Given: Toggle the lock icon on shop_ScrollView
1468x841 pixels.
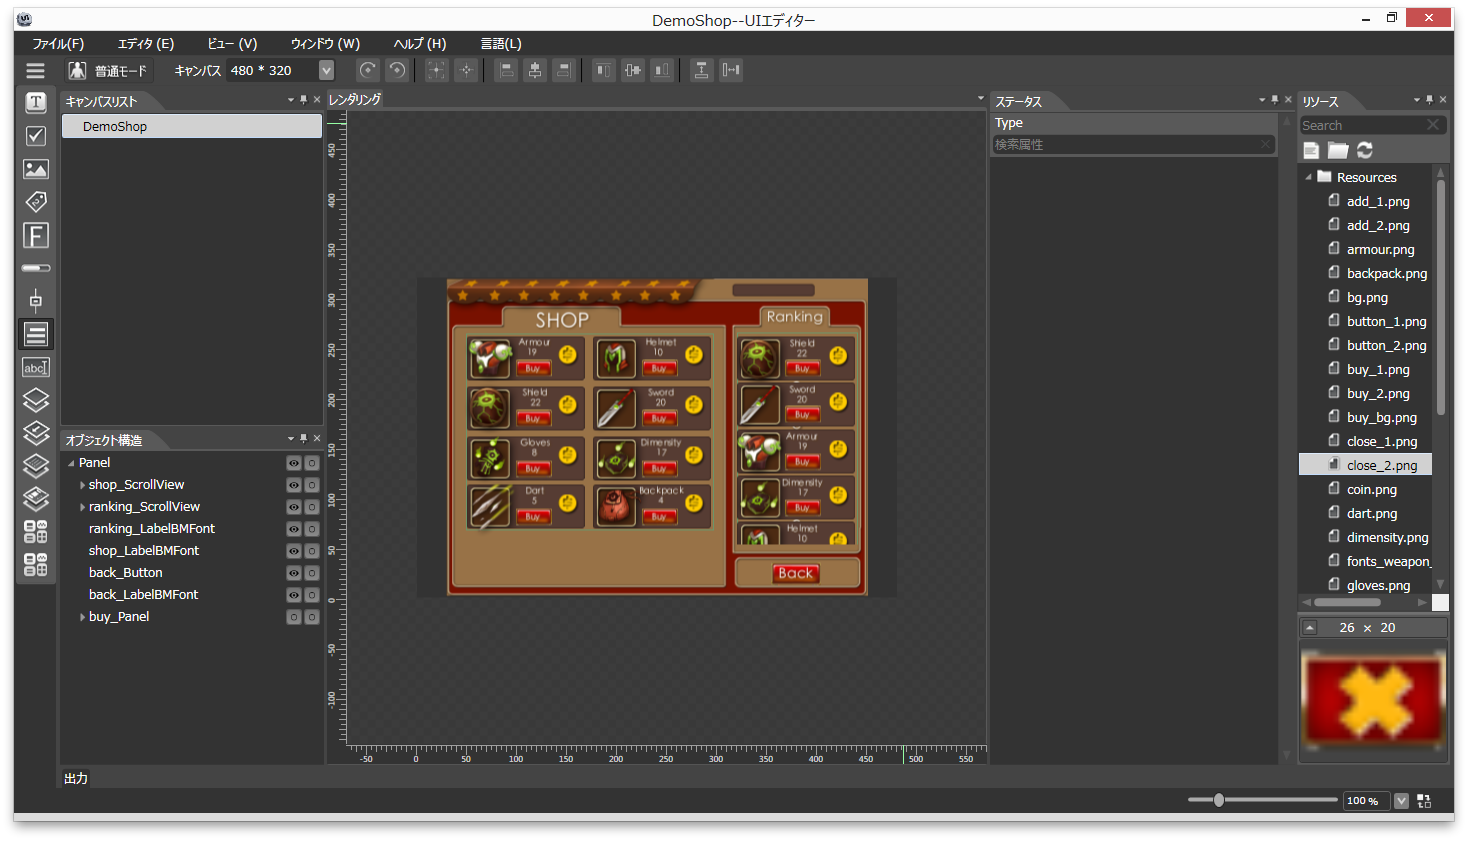Looking at the screenshot, I should coord(311,485).
